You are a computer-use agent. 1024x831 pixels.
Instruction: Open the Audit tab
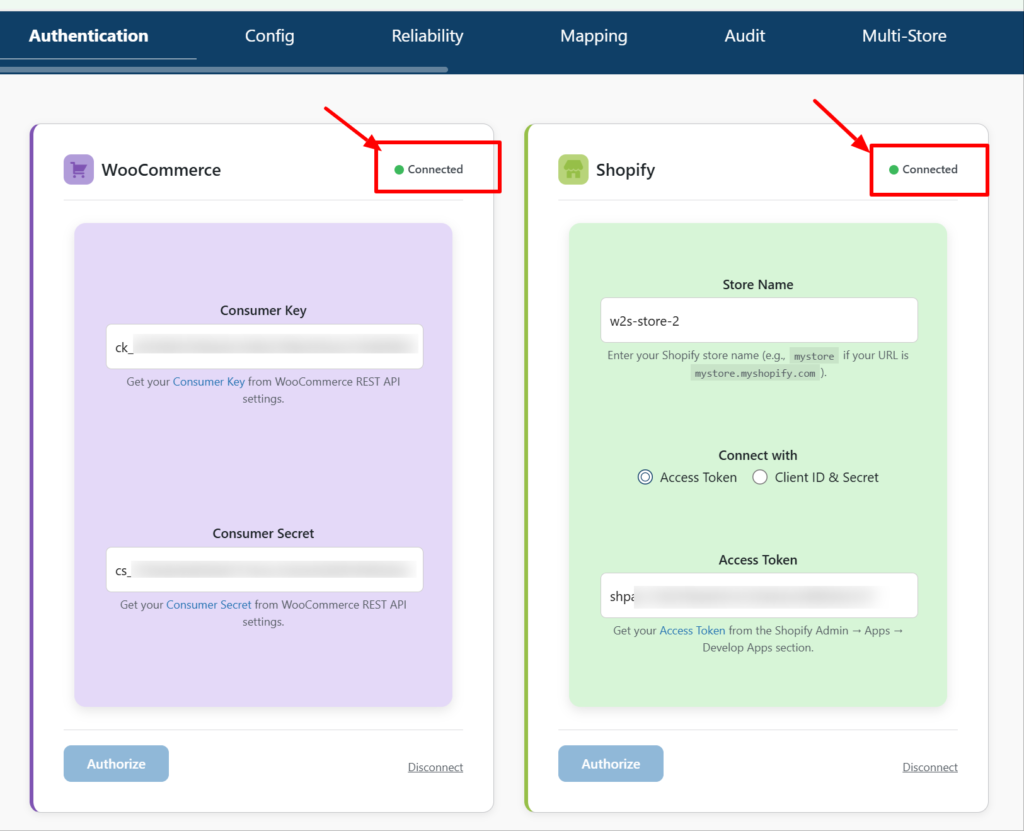coord(744,36)
